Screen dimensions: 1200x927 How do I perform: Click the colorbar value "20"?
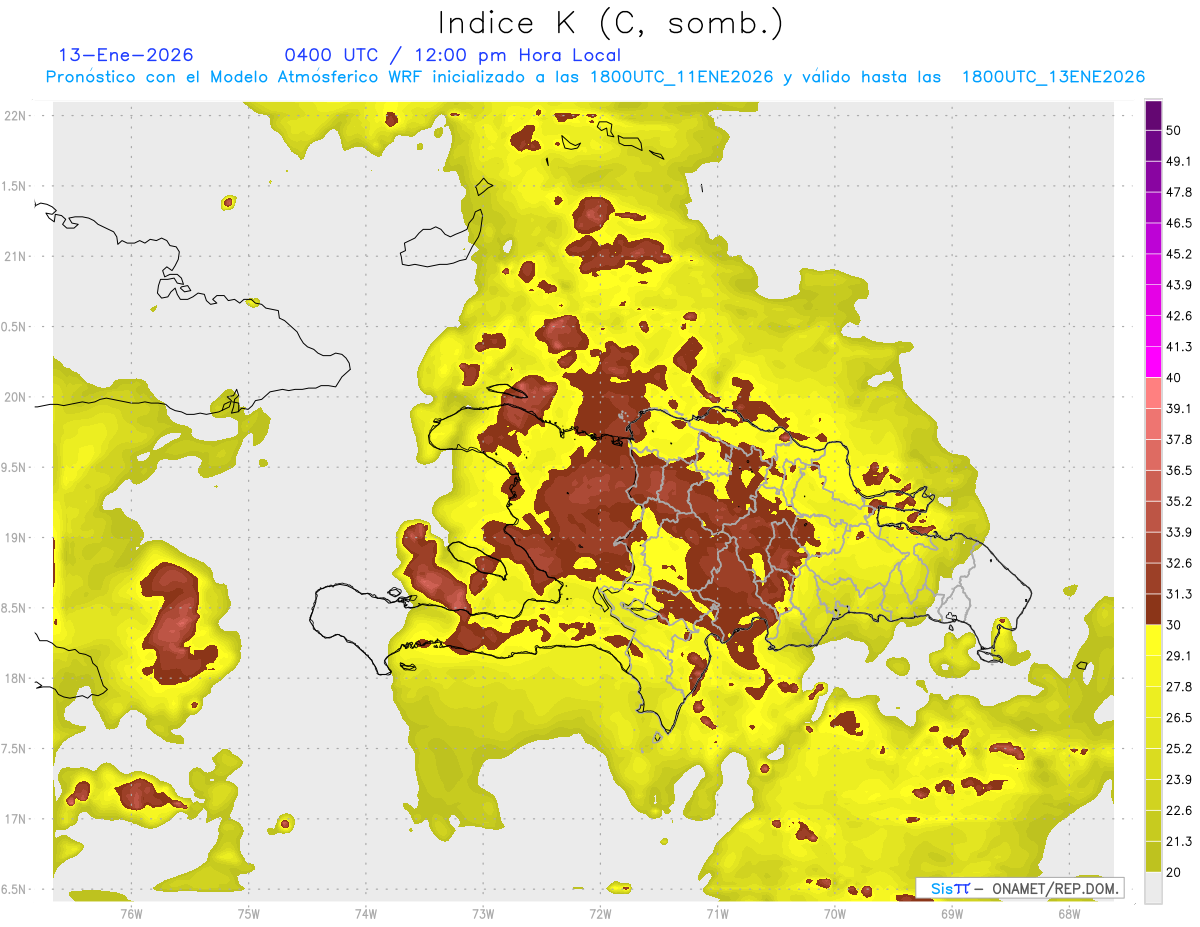[x=1174, y=872]
